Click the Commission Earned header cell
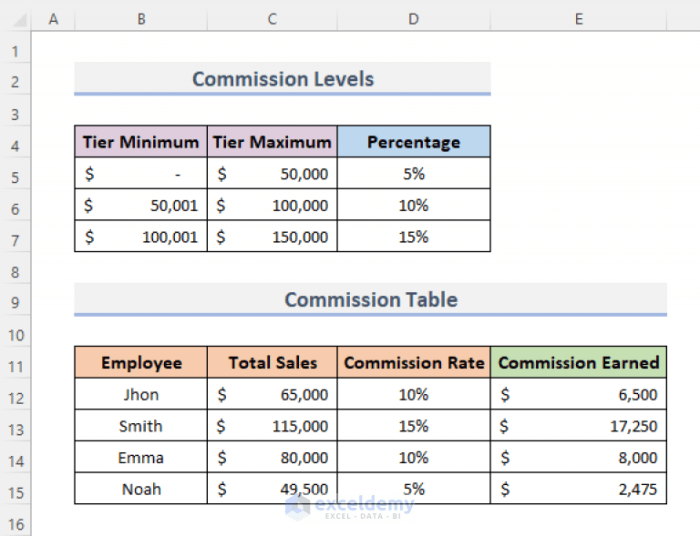 coord(579,362)
